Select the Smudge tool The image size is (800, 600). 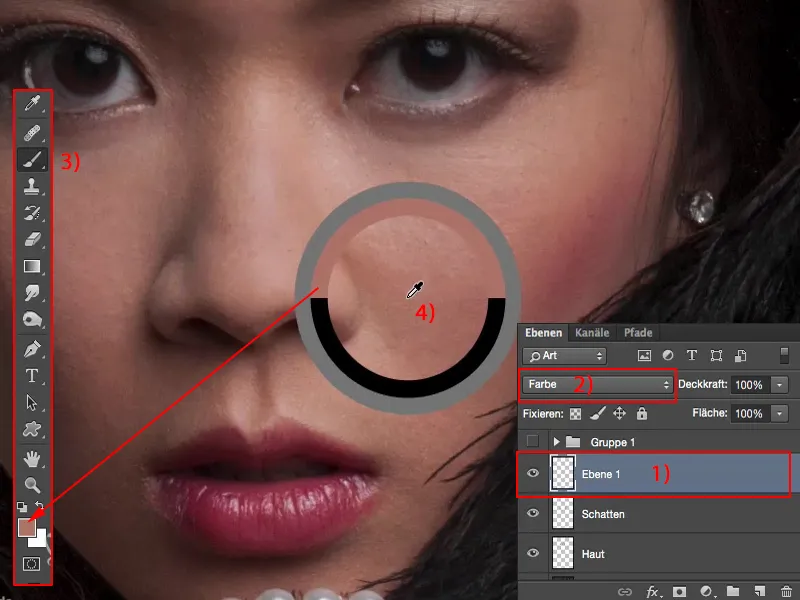[x=32, y=293]
